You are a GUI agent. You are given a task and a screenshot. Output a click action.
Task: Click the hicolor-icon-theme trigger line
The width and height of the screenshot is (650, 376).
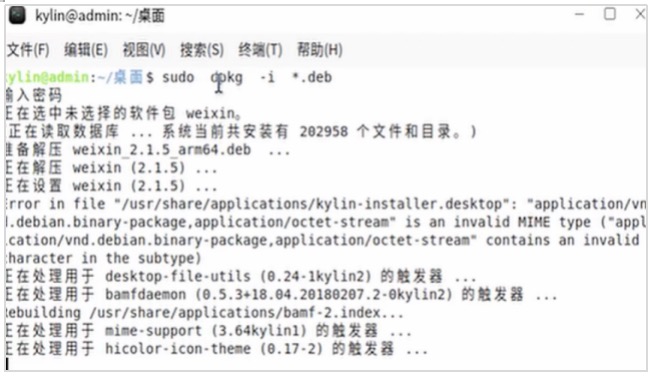[216, 349]
